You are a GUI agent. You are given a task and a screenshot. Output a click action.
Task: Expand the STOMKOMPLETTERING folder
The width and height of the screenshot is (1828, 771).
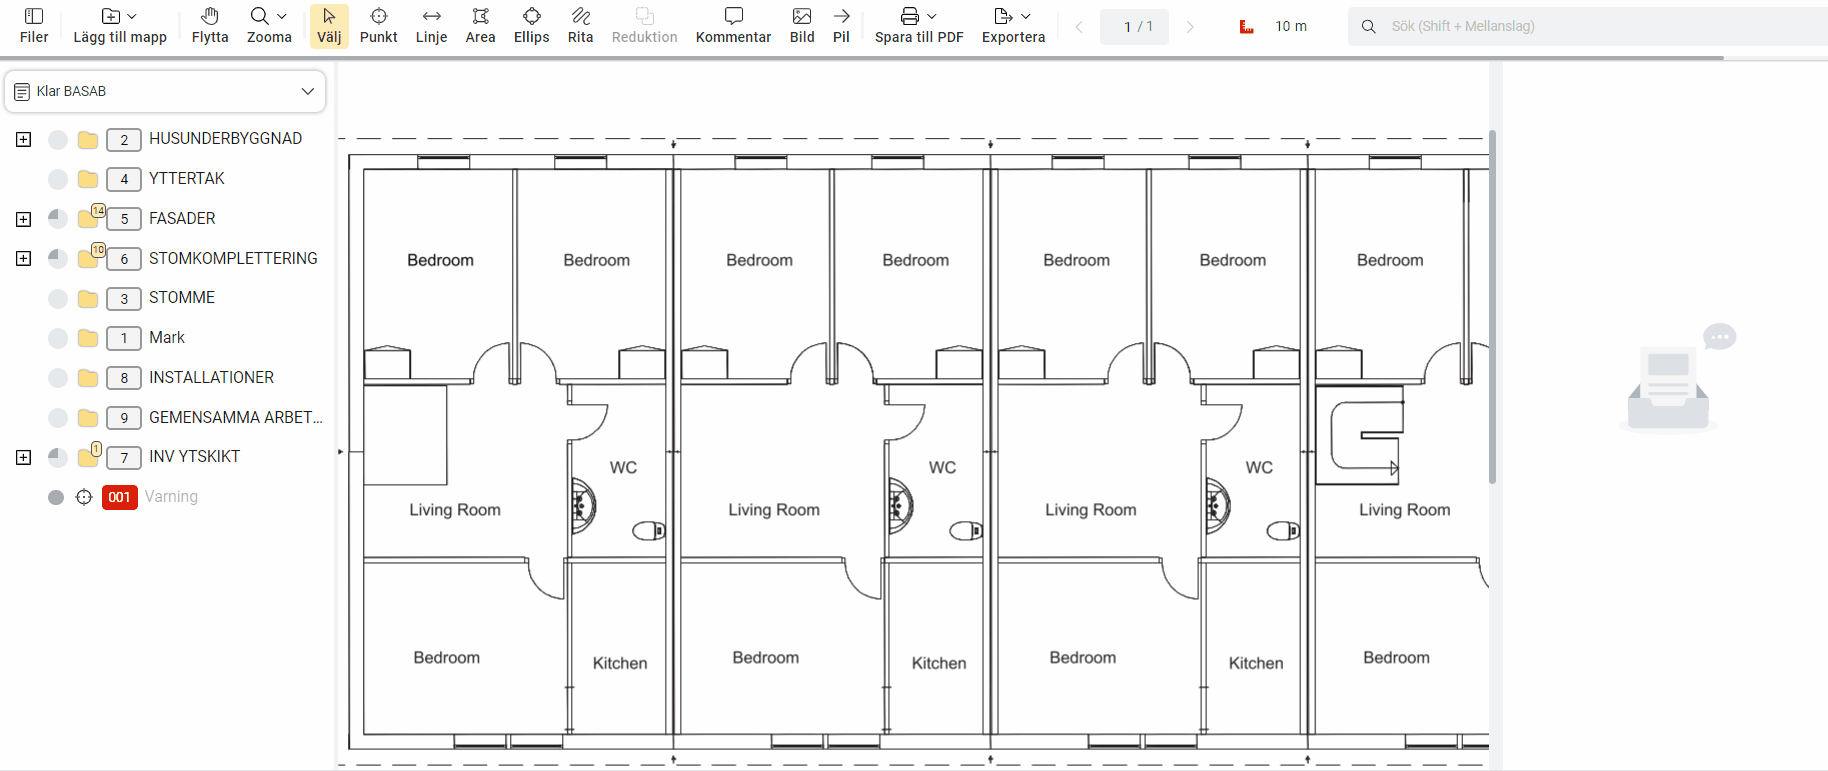point(24,259)
